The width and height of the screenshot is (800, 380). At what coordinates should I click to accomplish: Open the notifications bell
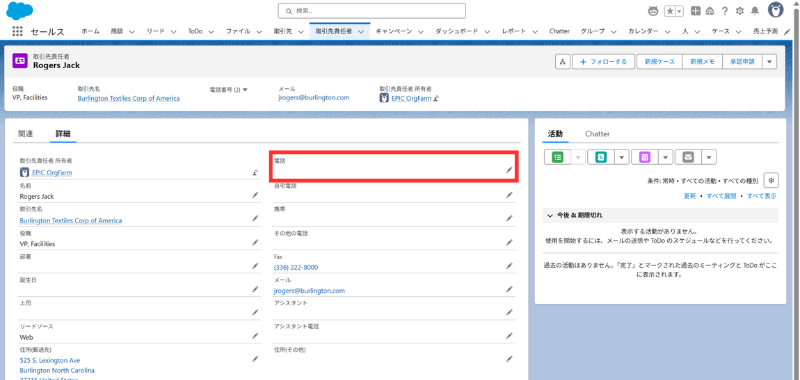(x=755, y=11)
